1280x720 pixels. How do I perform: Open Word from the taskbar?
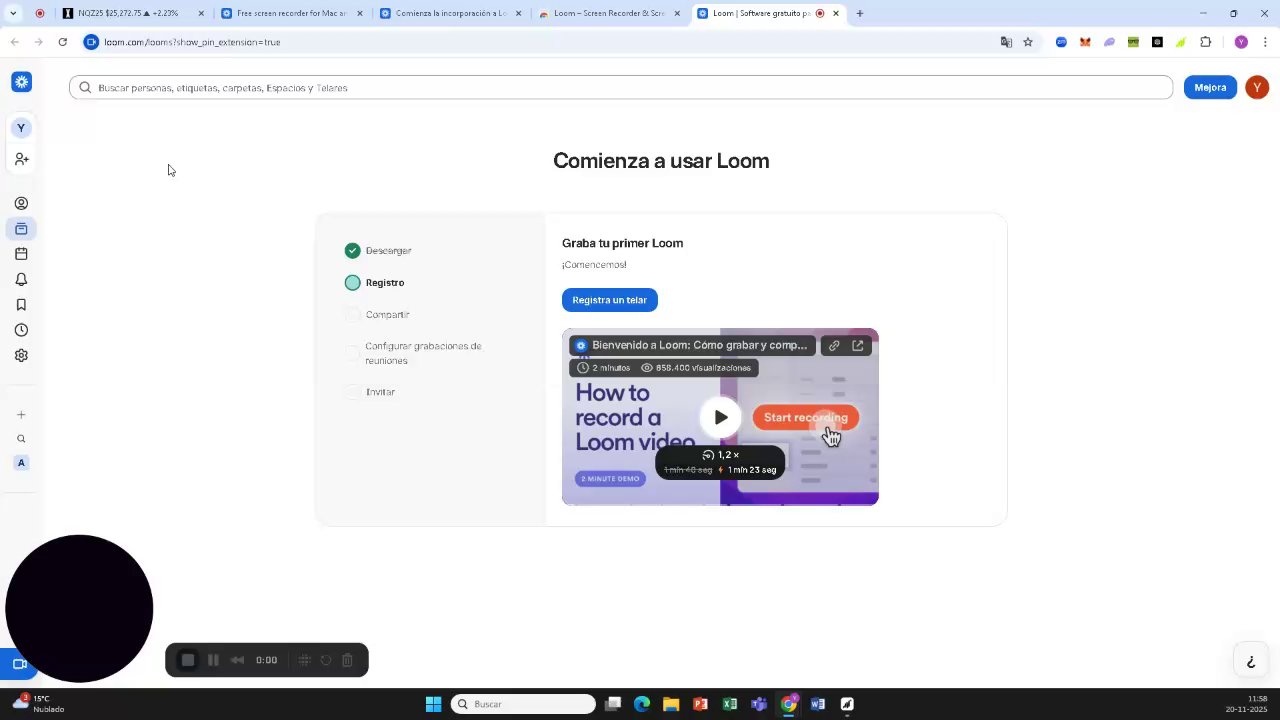818,704
